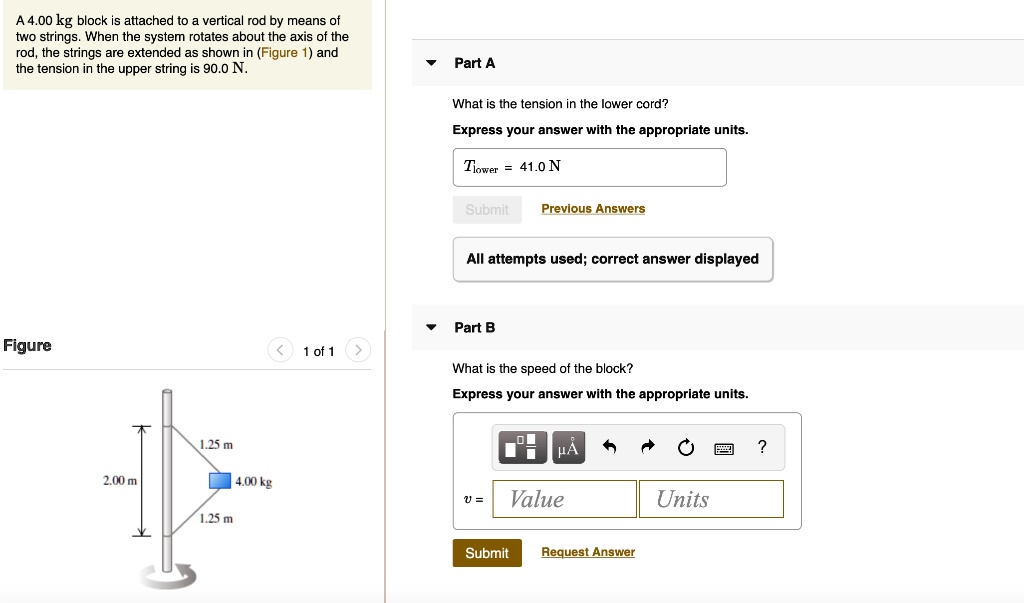Image resolution: width=1024 pixels, height=603 pixels.
Task: Click the Units input field
Action: 710,499
